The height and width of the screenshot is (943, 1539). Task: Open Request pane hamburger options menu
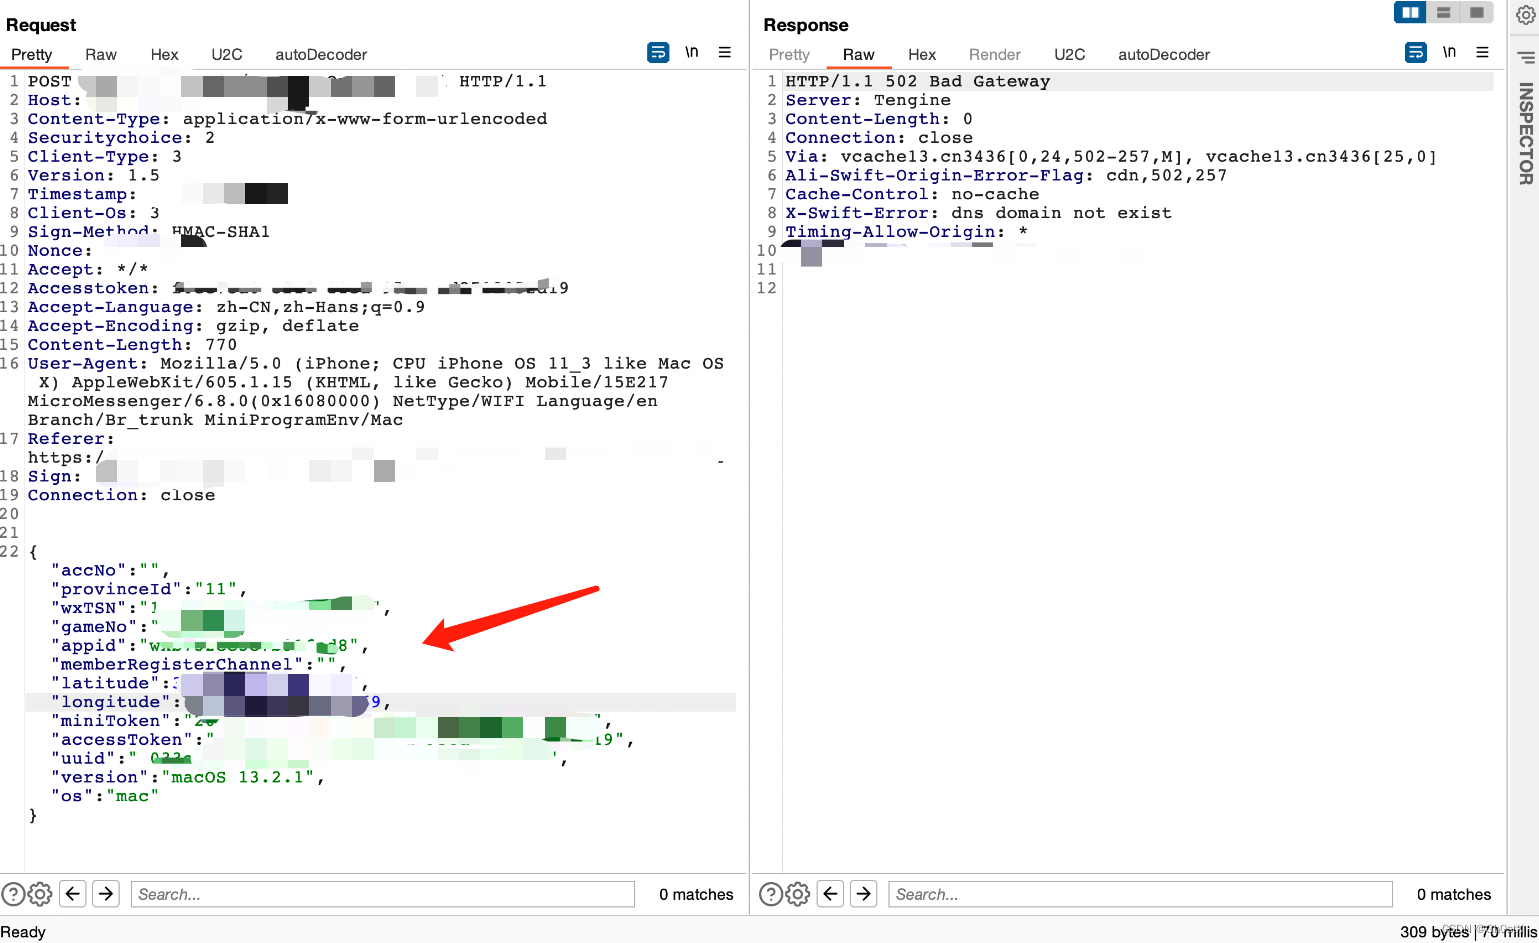point(725,53)
